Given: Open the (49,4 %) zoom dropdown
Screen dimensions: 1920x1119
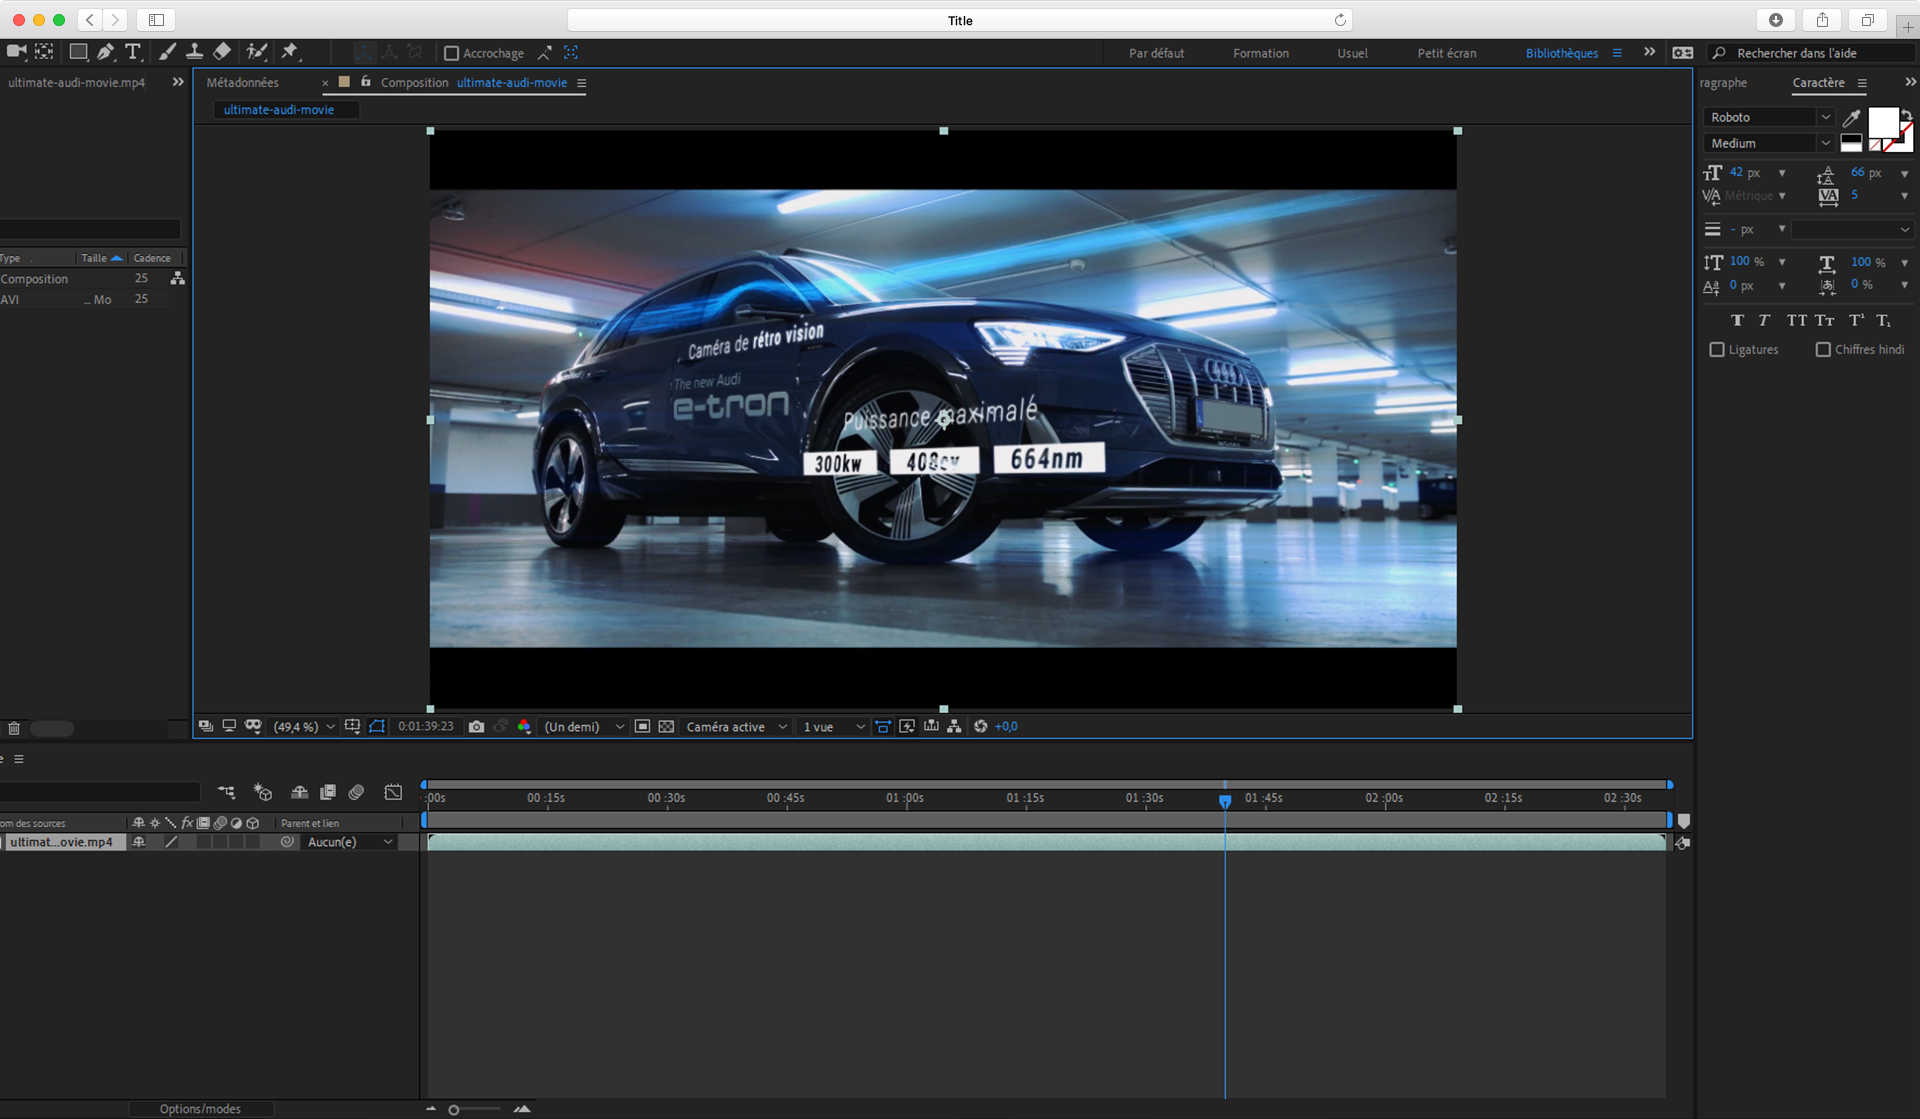Looking at the screenshot, I should (304, 727).
